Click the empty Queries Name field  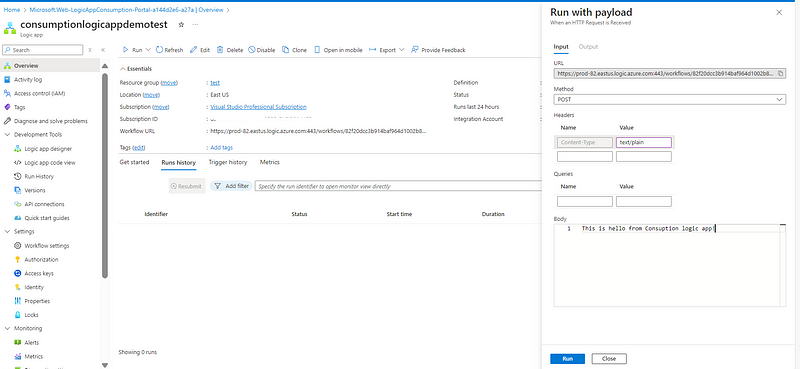[x=585, y=202]
